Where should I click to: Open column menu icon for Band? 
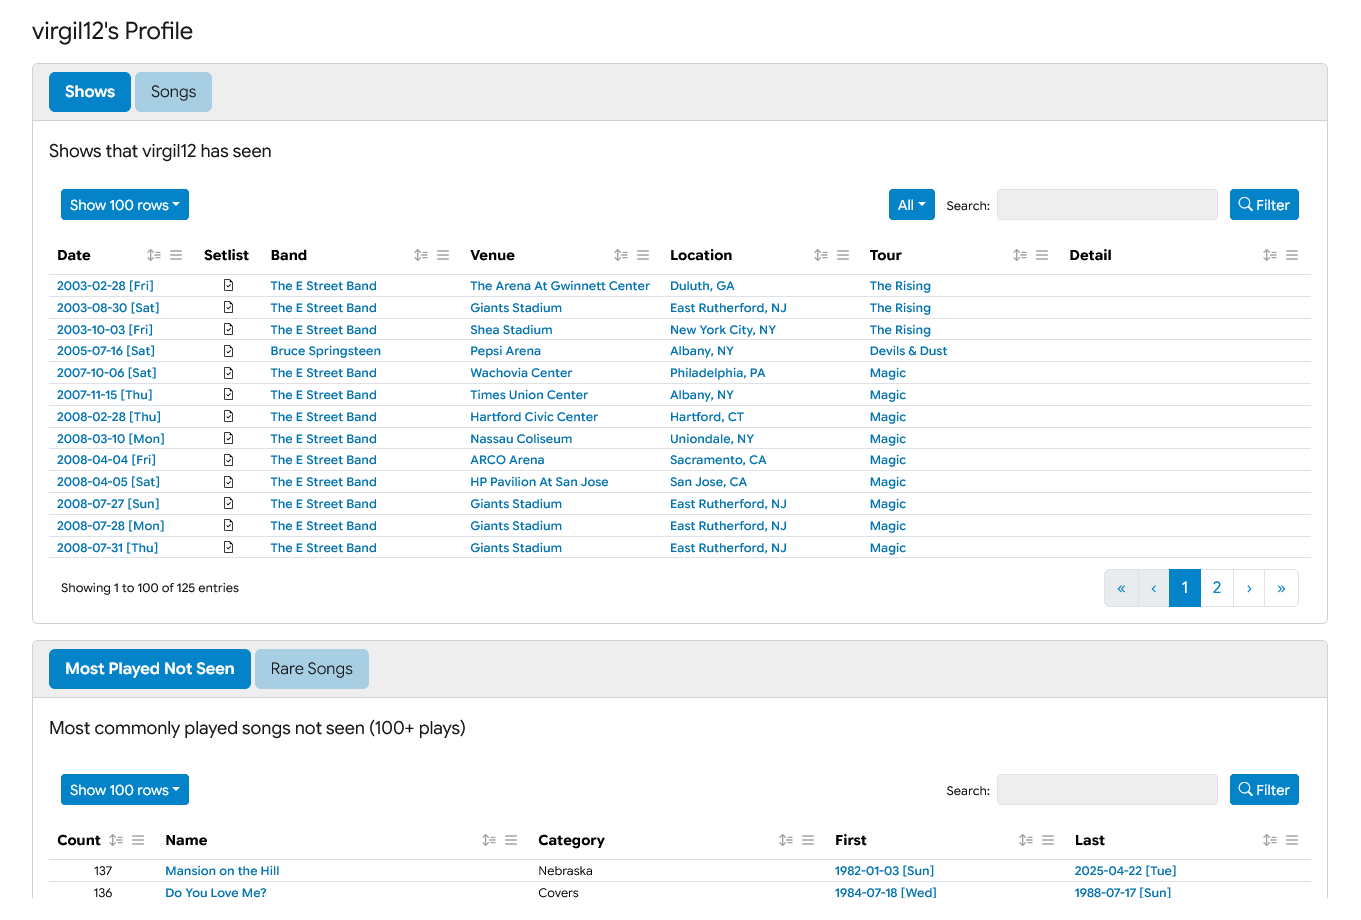[x=443, y=256]
